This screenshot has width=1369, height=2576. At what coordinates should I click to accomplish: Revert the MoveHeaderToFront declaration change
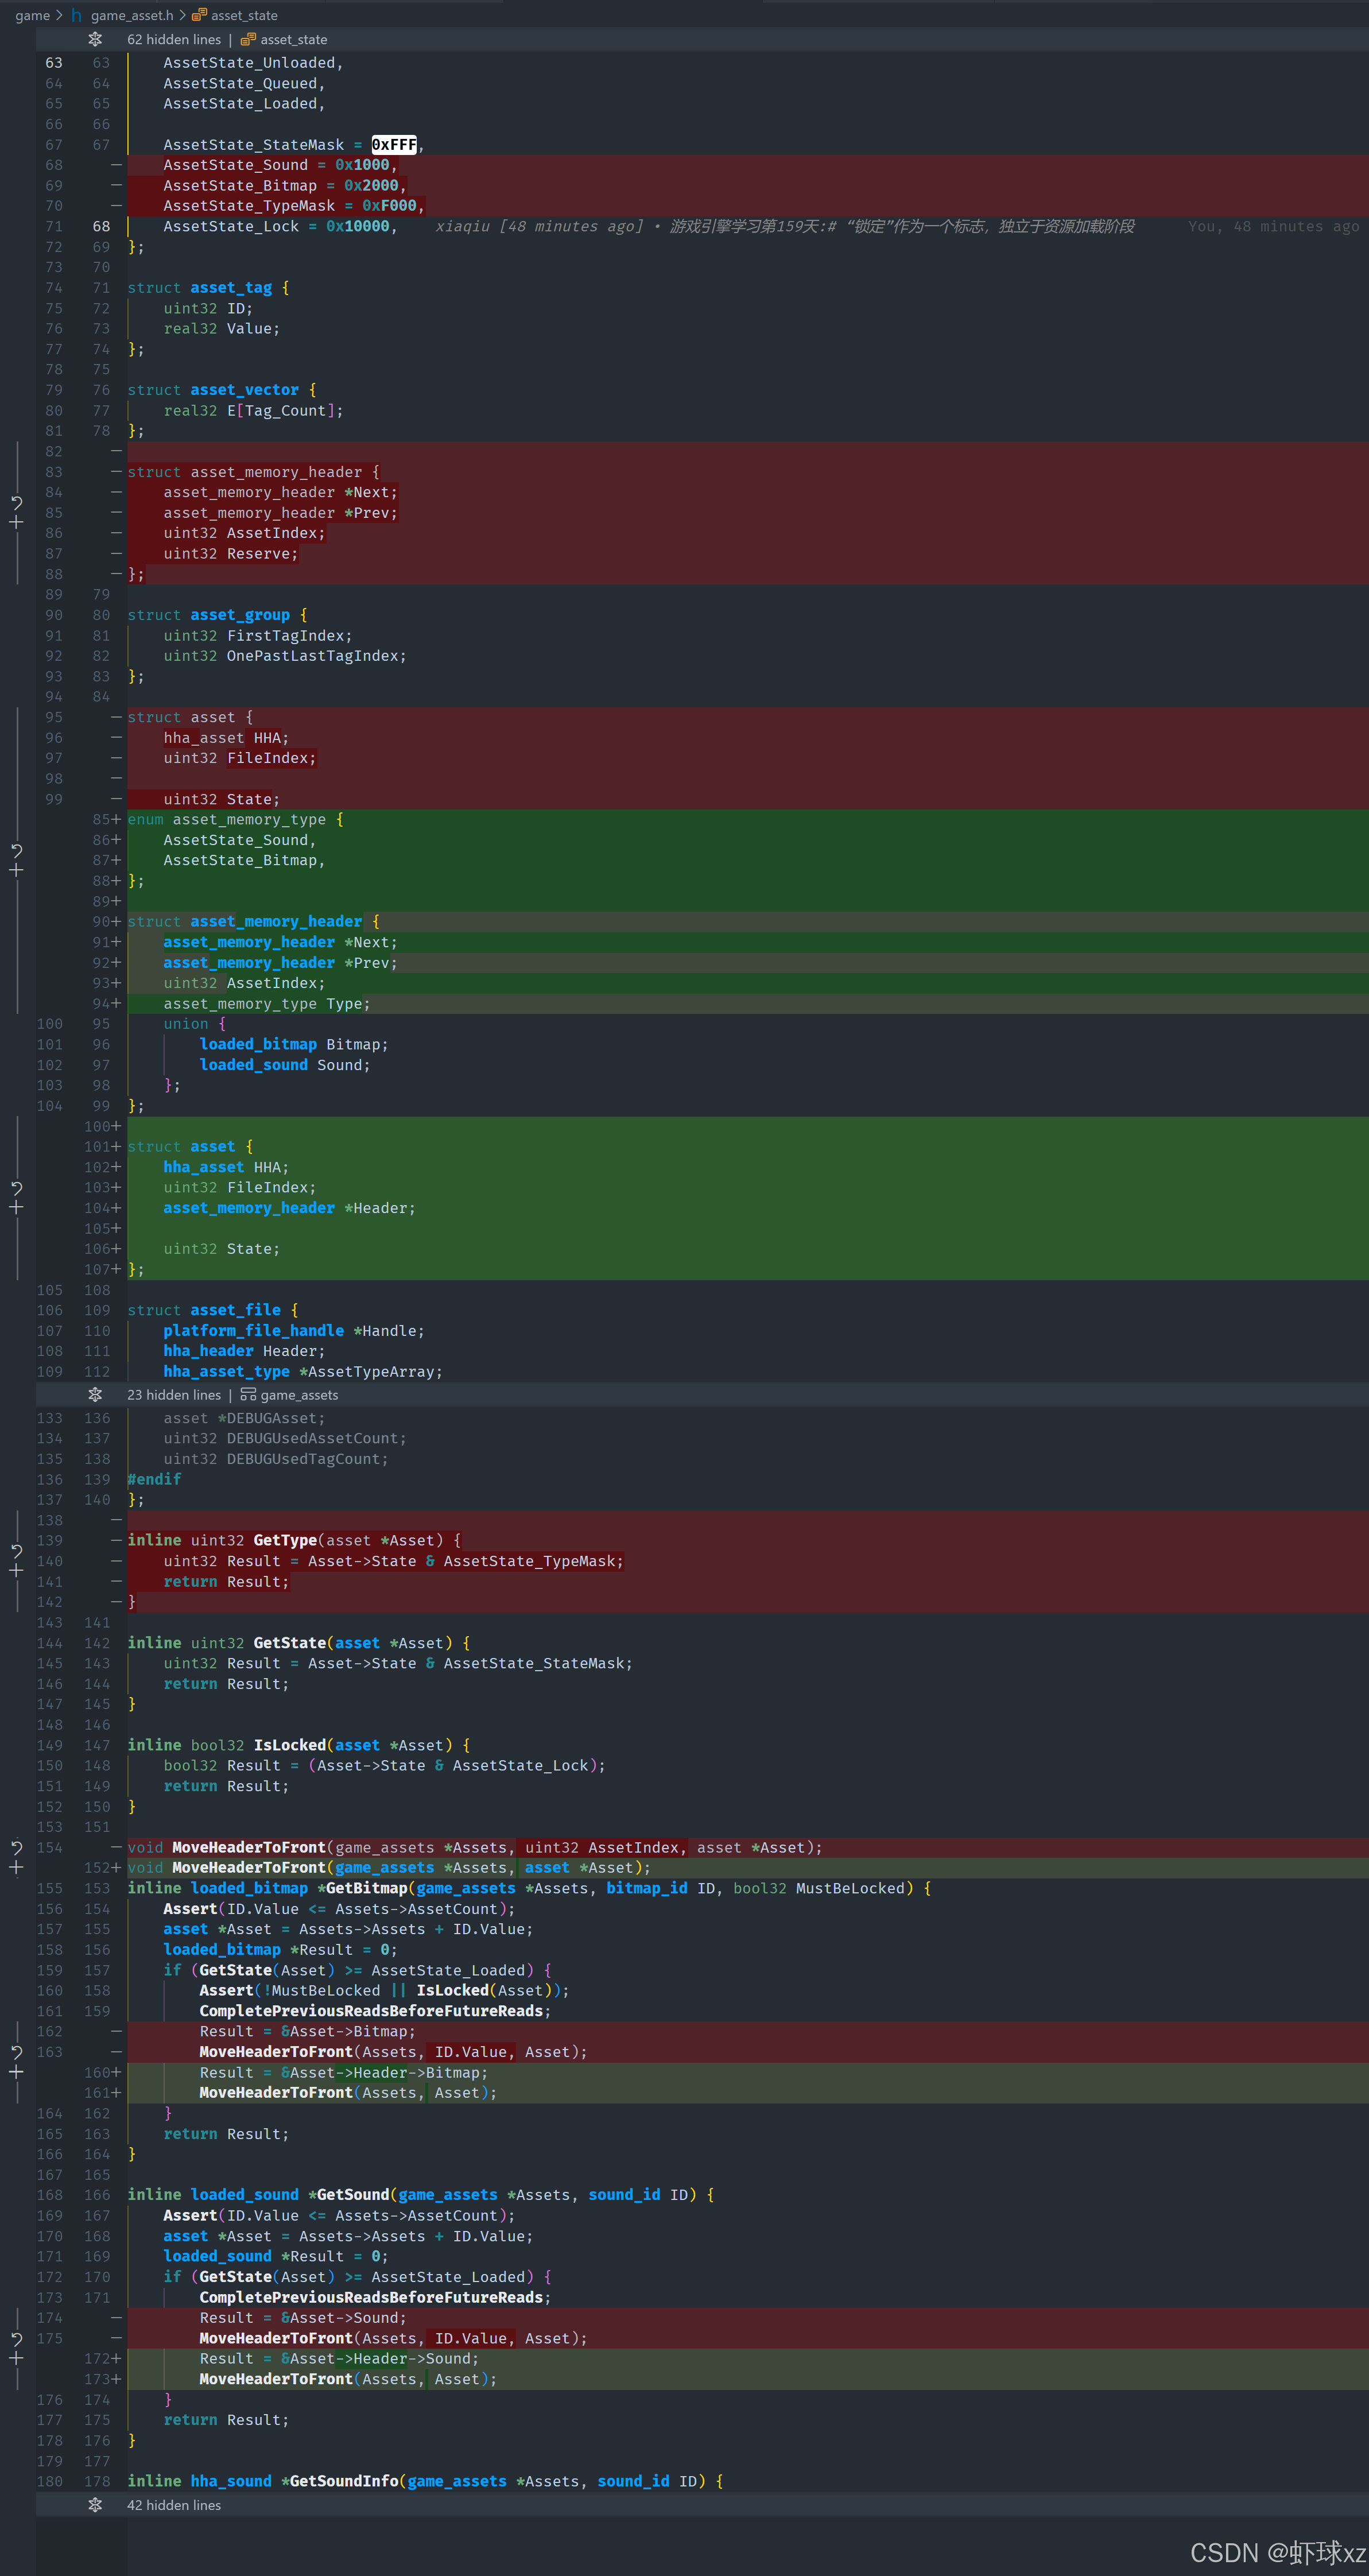tap(16, 1847)
